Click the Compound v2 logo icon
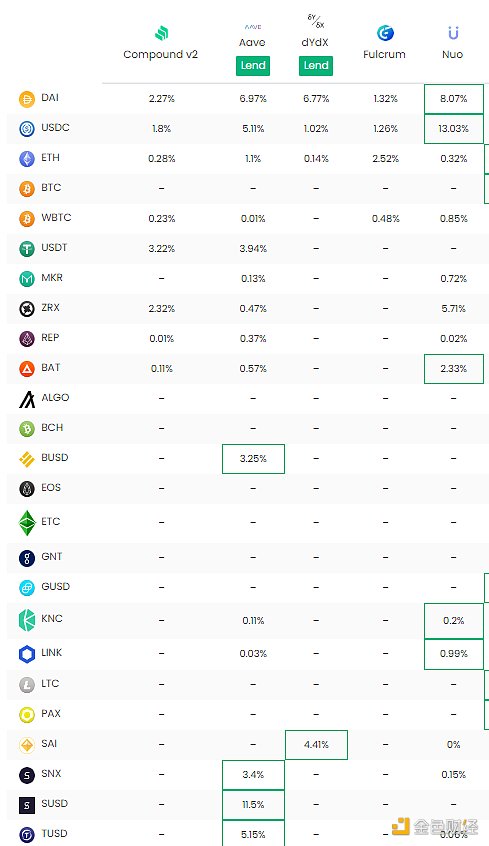489x846 pixels. tap(161, 33)
